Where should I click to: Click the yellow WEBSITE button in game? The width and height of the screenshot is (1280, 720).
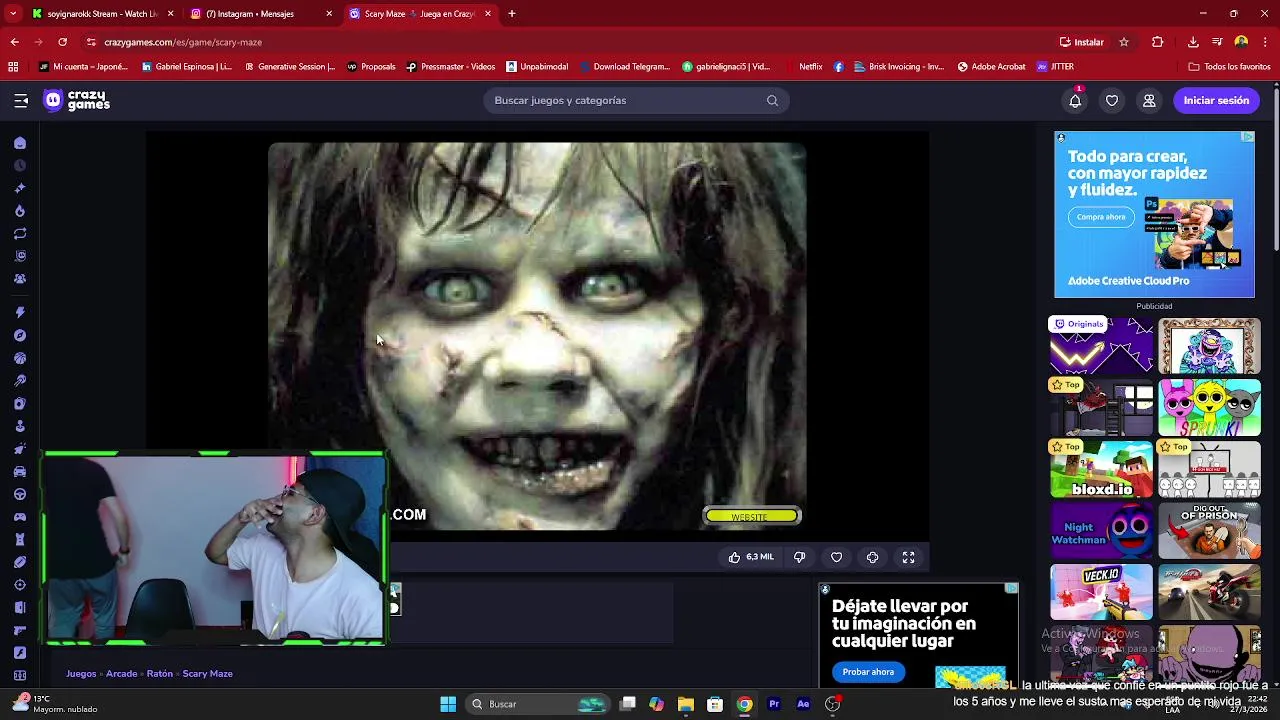752,516
